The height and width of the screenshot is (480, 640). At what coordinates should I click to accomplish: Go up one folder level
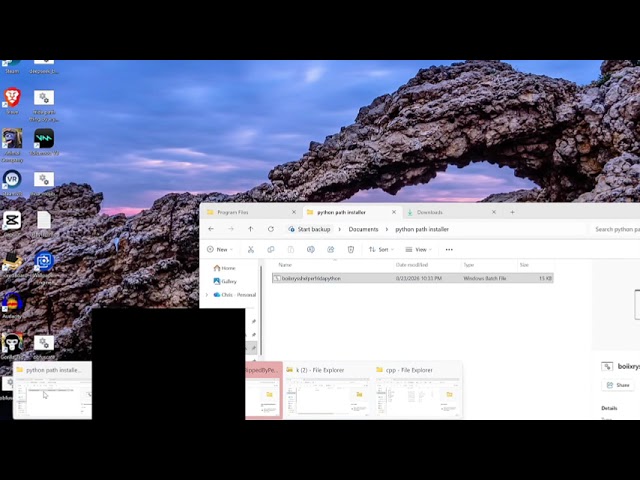point(251,229)
